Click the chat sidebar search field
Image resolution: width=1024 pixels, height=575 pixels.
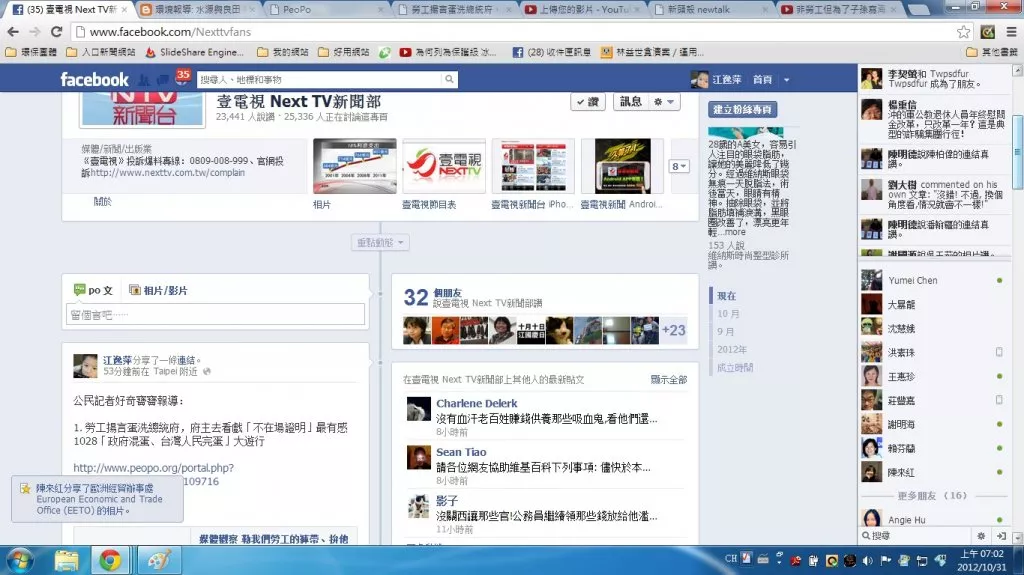916,536
